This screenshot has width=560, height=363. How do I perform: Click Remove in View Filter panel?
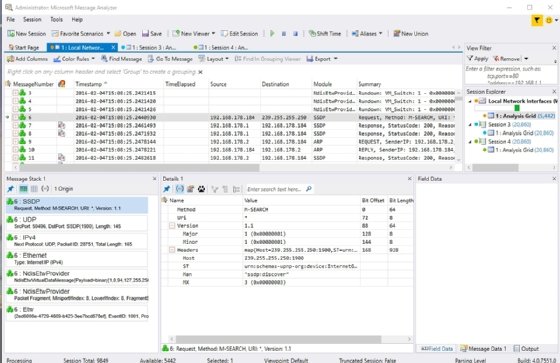pos(508,58)
